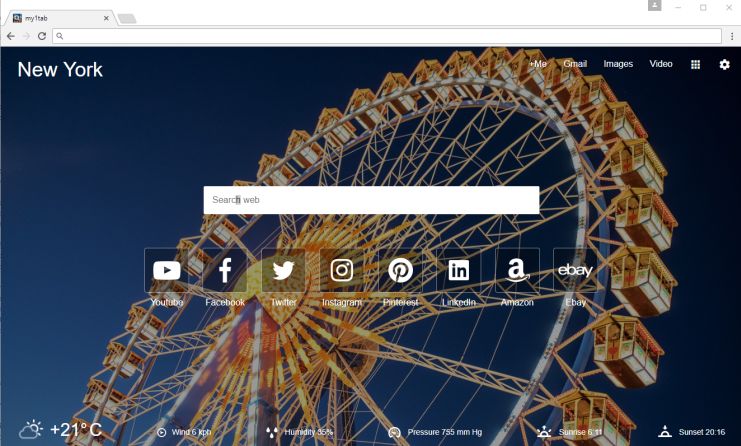Click the humidity droplets icon
The height and width of the screenshot is (446, 741).
pos(272,432)
